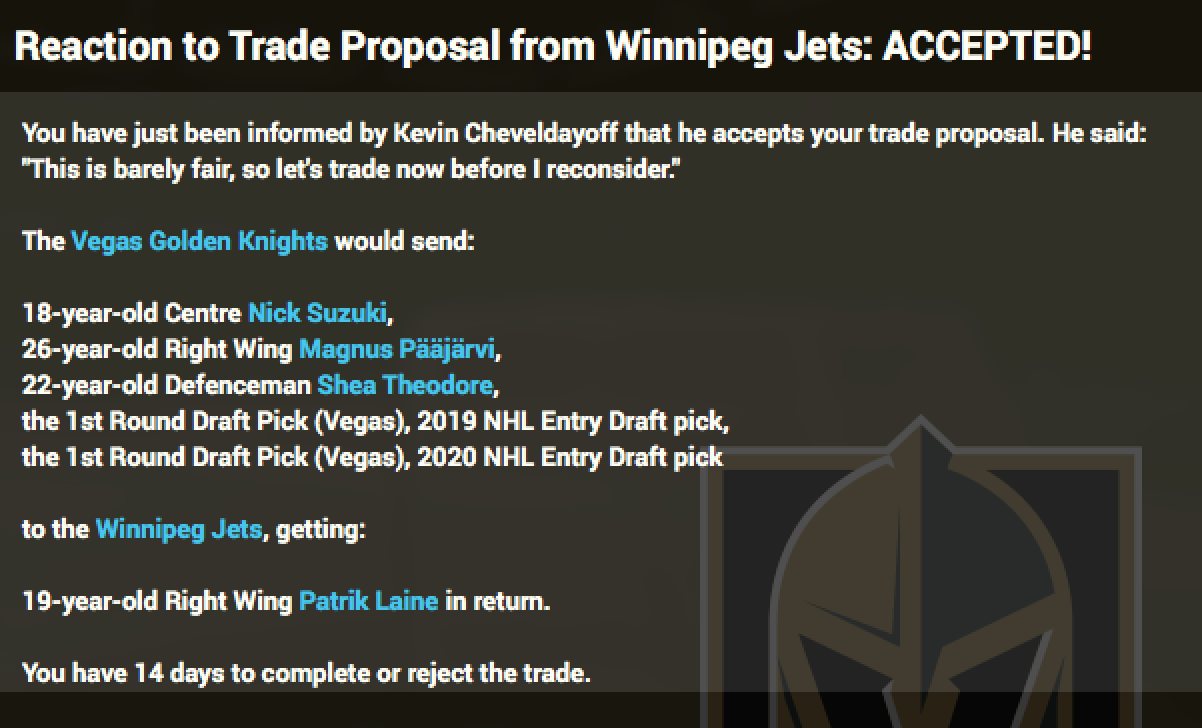The image size is (1202, 728).
Task: Open Nick Suzuki's player profile link
Action: point(317,313)
